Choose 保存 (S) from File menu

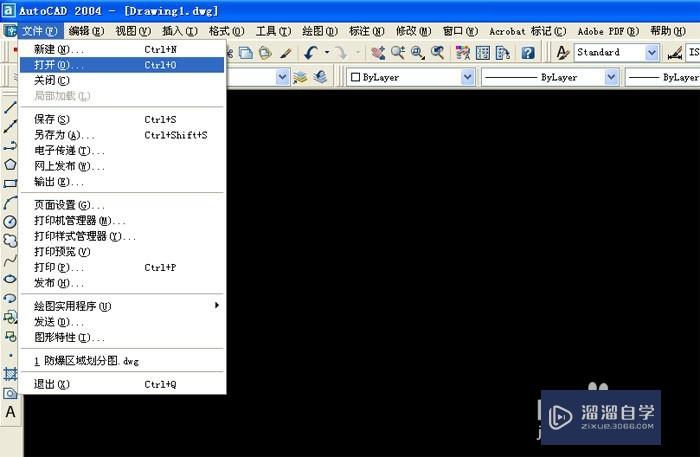pyautogui.click(x=122, y=119)
